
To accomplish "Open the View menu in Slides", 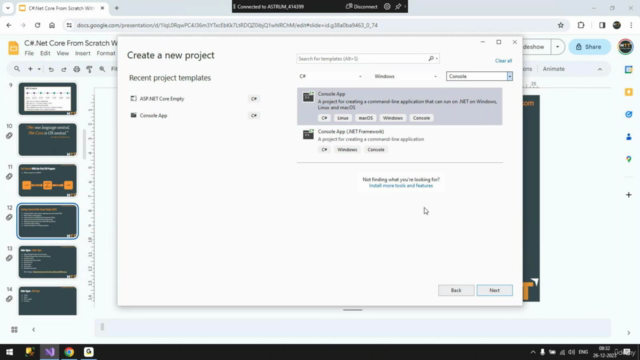I will [62, 53].
